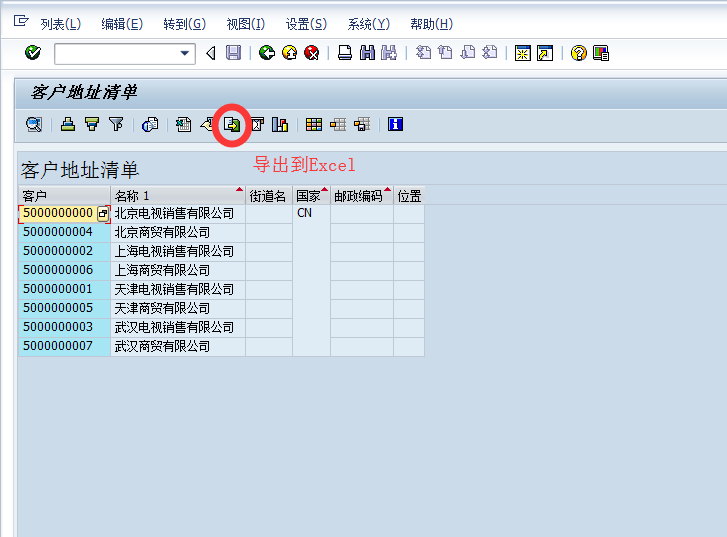Exit using the yellow up-arrow icon
Image resolution: width=727 pixels, height=537 pixels.
290,53
